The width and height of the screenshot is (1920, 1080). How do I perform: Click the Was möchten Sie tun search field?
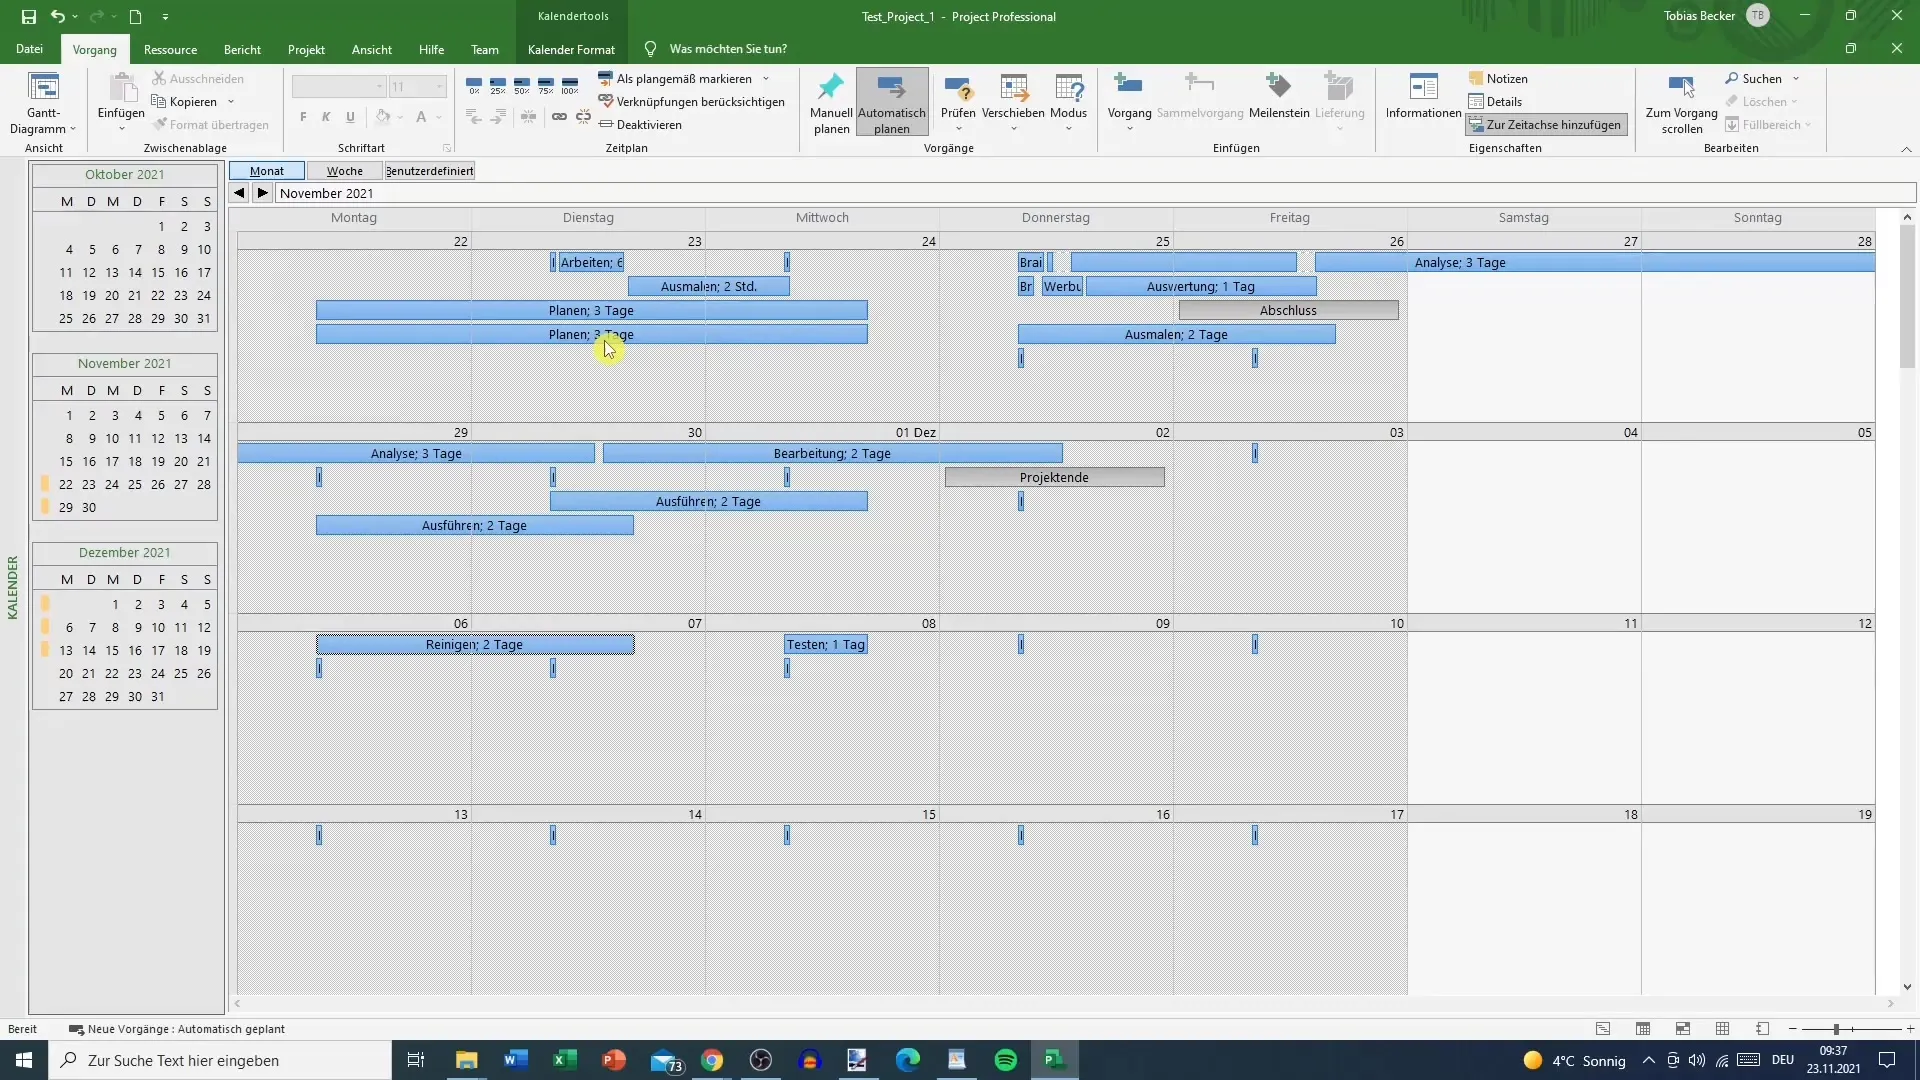point(728,49)
